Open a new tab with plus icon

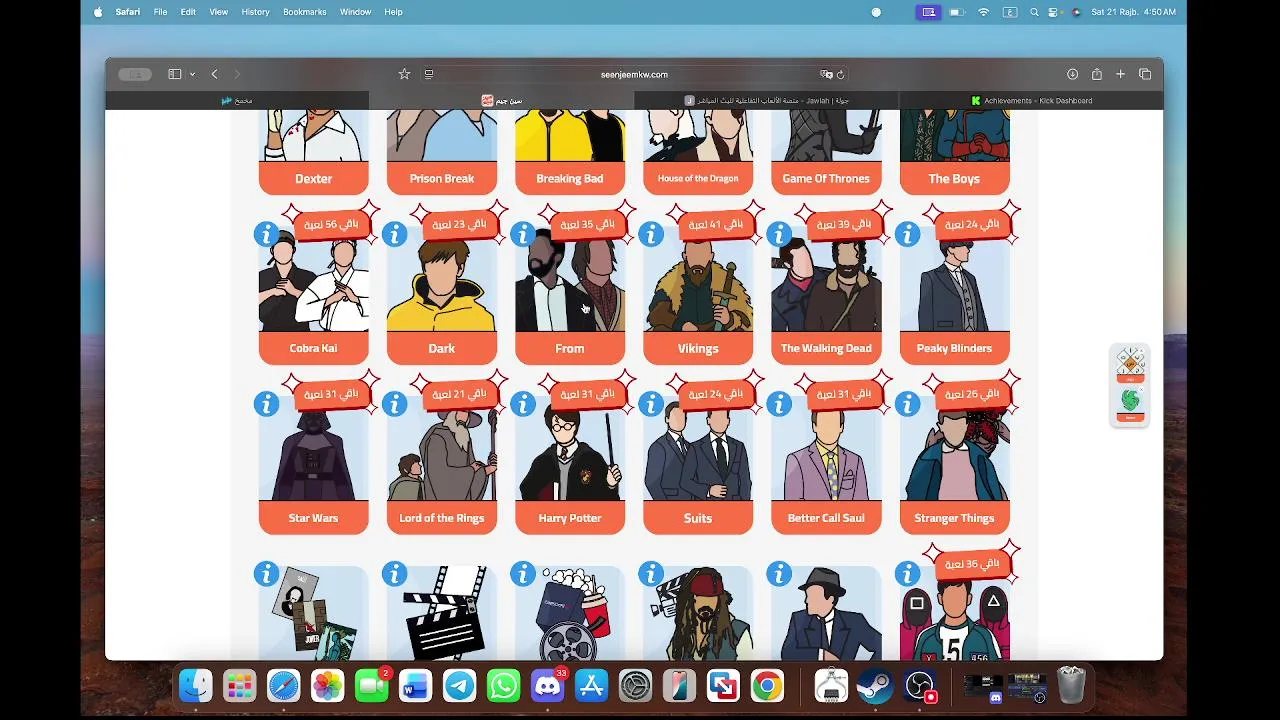[1121, 74]
